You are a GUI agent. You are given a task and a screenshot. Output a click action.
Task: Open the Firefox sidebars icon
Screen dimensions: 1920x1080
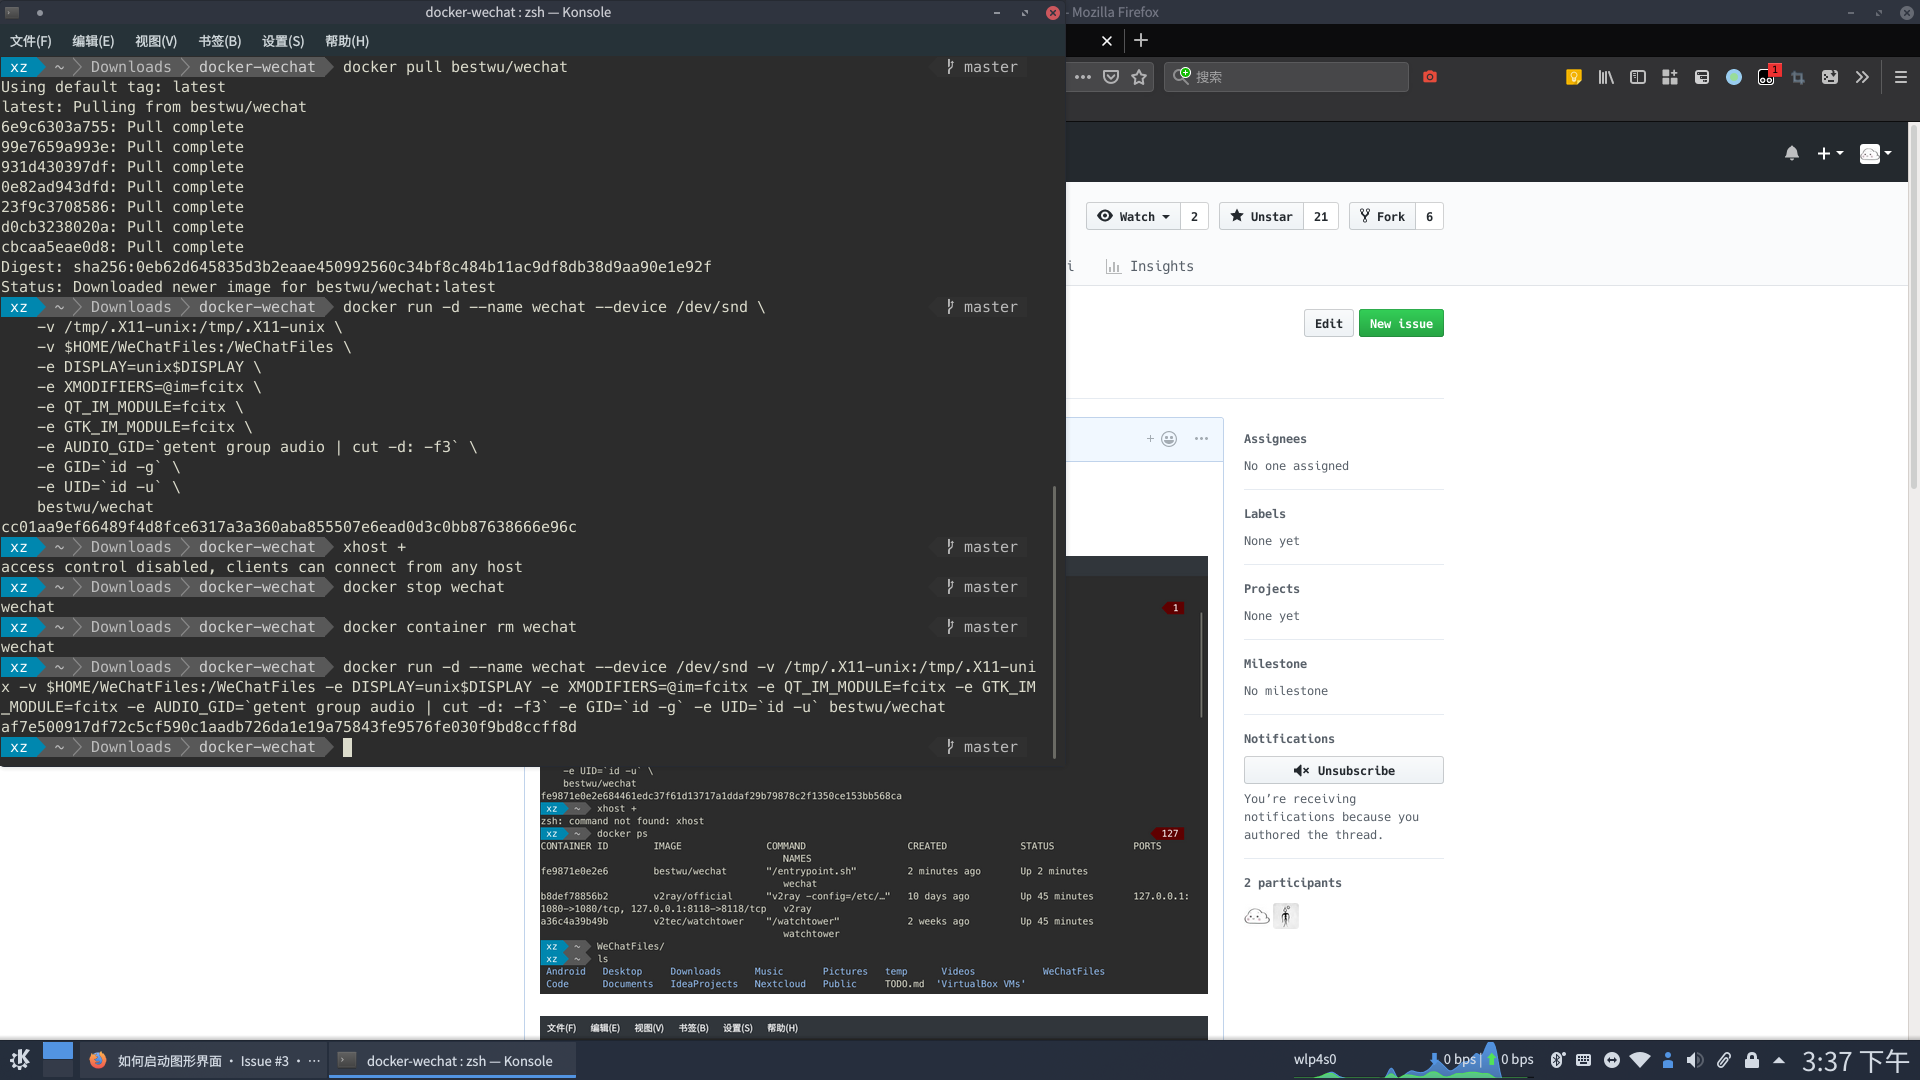click(x=1637, y=76)
